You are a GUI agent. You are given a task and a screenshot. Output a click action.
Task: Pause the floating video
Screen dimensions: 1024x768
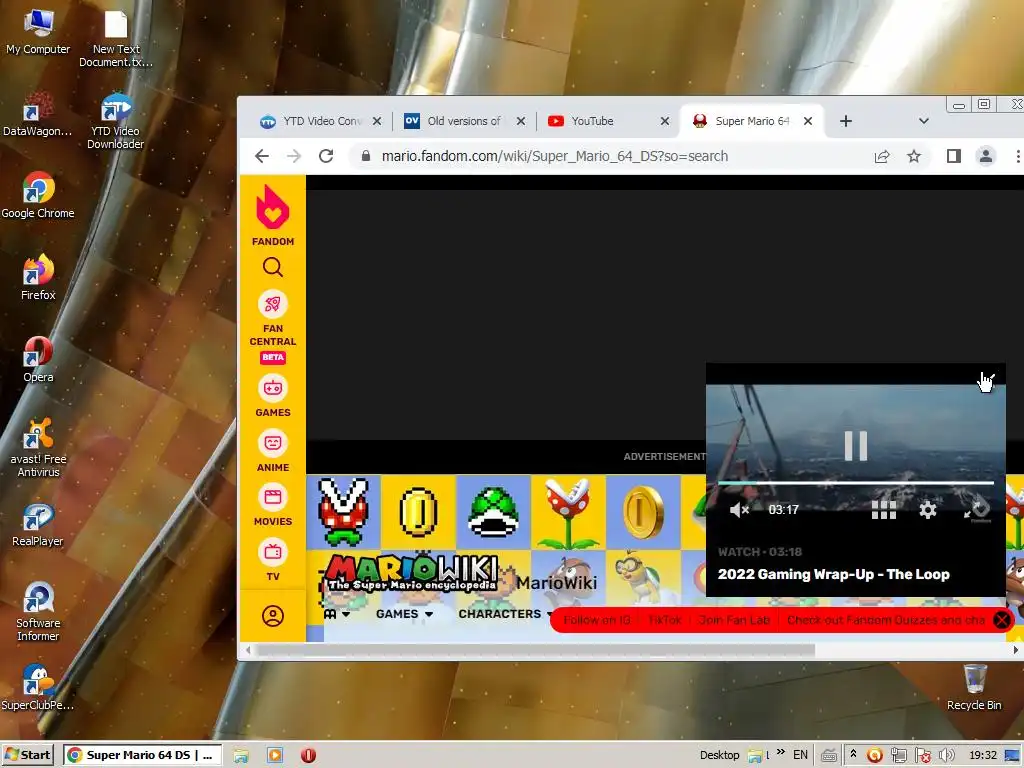tap(856, 446)
